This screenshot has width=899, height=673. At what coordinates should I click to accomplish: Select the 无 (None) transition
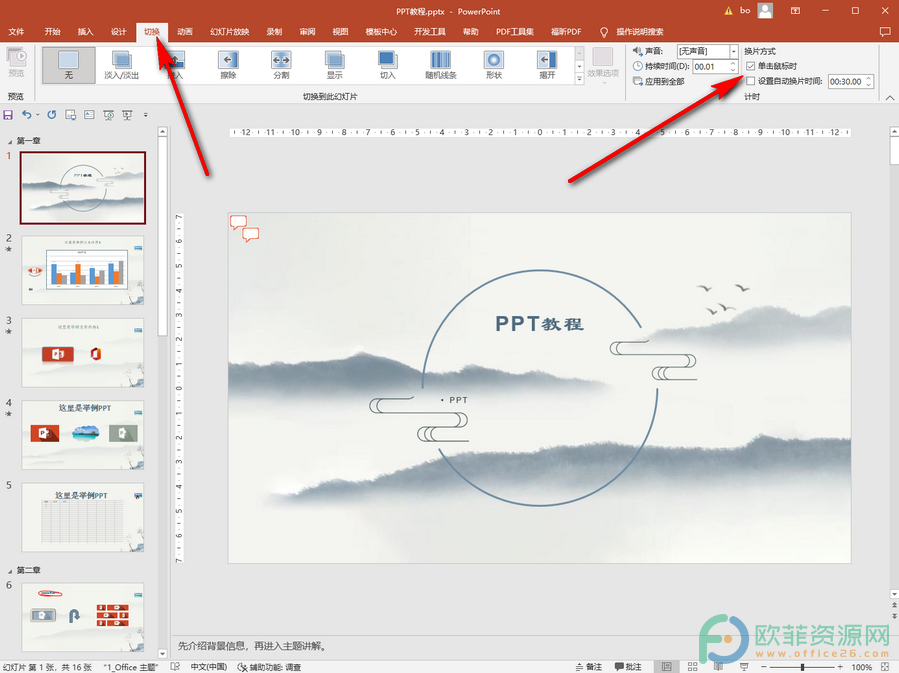point(68,65)
